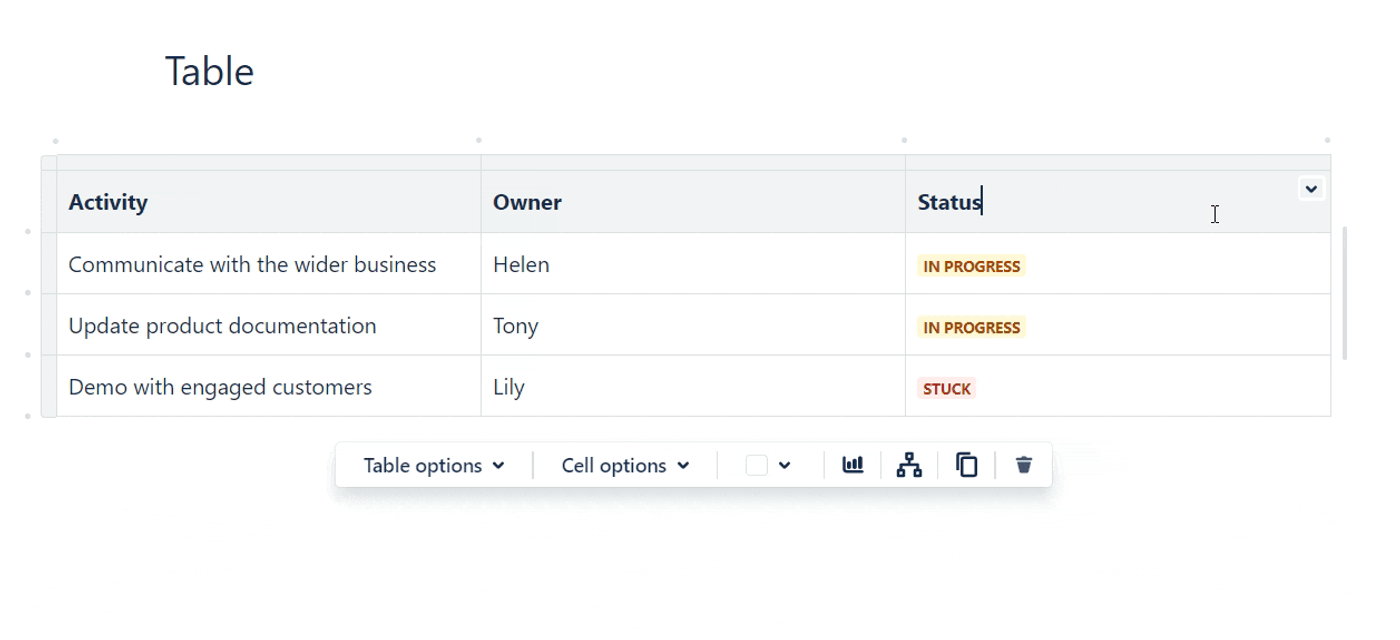Select the Tony row via left row handle
The image size is (1400, 640).
point(49,325)
